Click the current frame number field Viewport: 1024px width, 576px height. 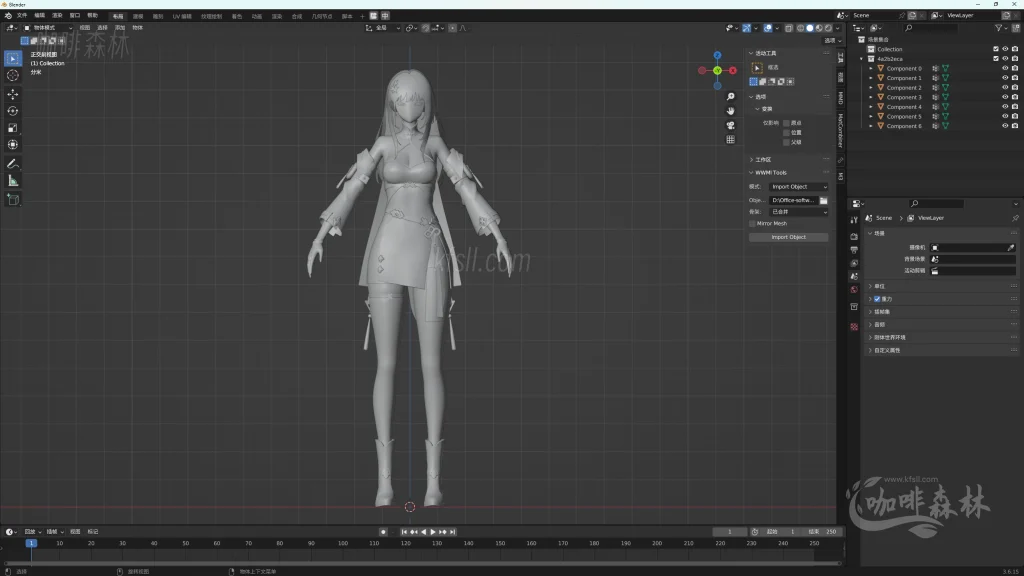[729, 532]
